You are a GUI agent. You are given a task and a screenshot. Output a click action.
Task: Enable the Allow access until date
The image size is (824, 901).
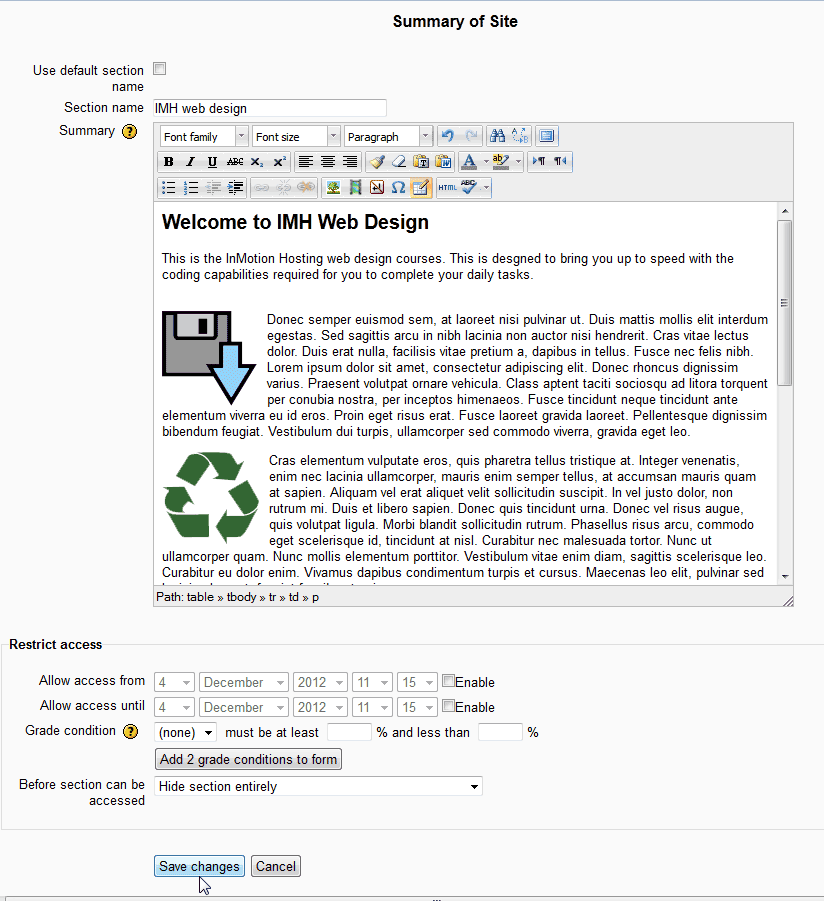click(449, 706)
